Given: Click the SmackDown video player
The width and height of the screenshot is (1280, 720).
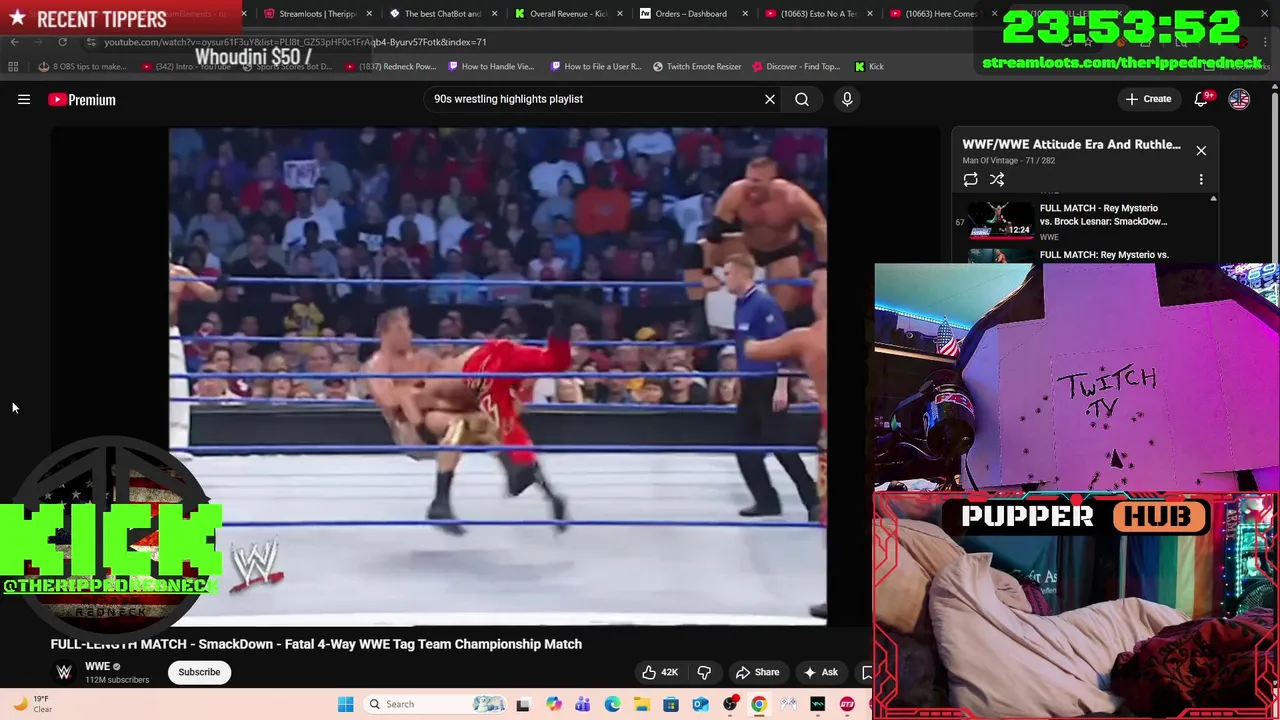Looking at the screenshot, I should pos(498,376).
